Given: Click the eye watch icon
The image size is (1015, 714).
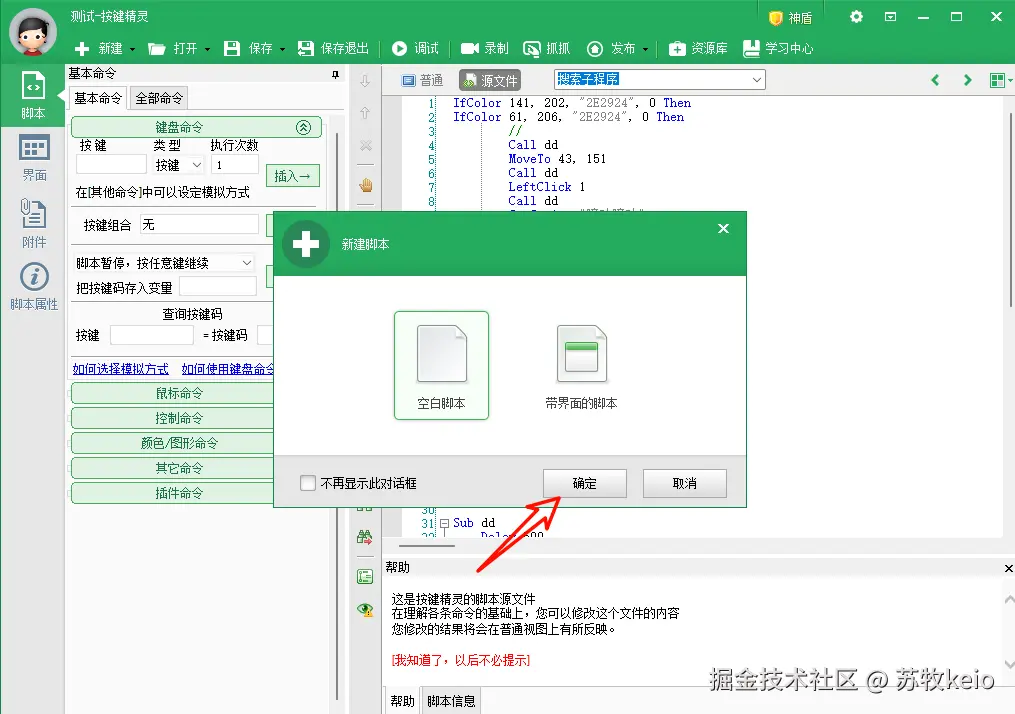Looking at the screenshot, I should pos(365,610).
